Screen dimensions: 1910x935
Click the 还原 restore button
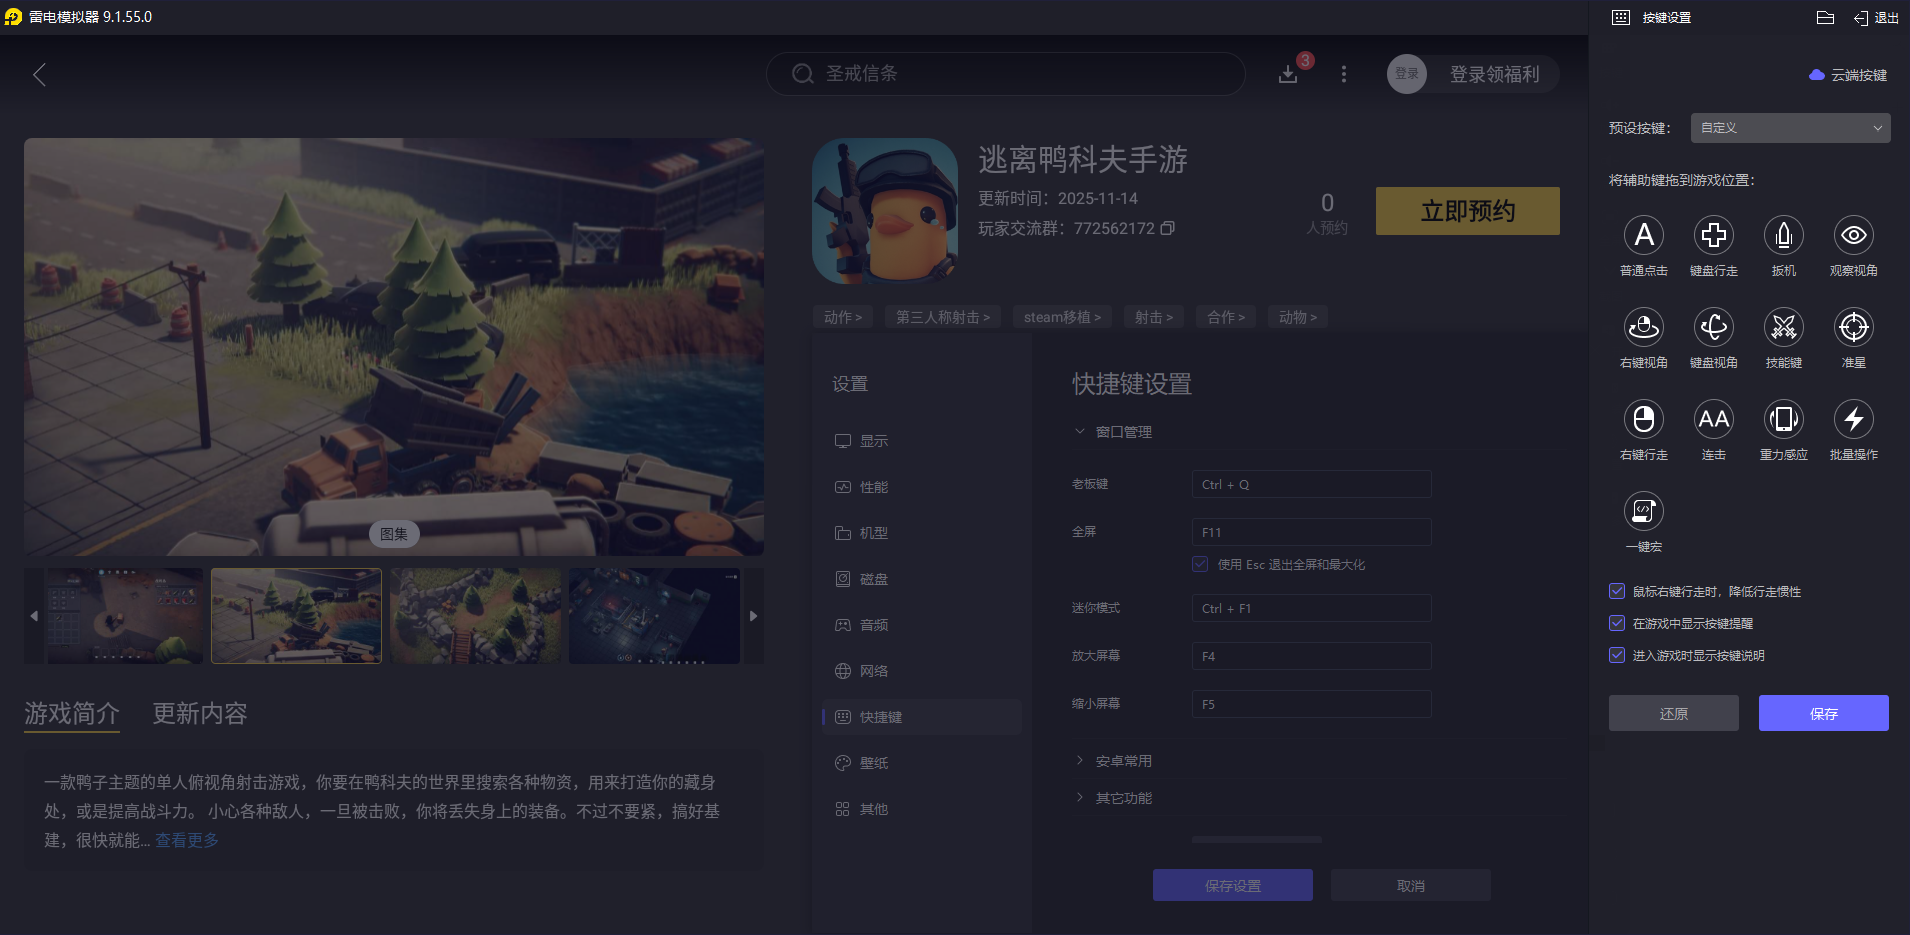1673,713
